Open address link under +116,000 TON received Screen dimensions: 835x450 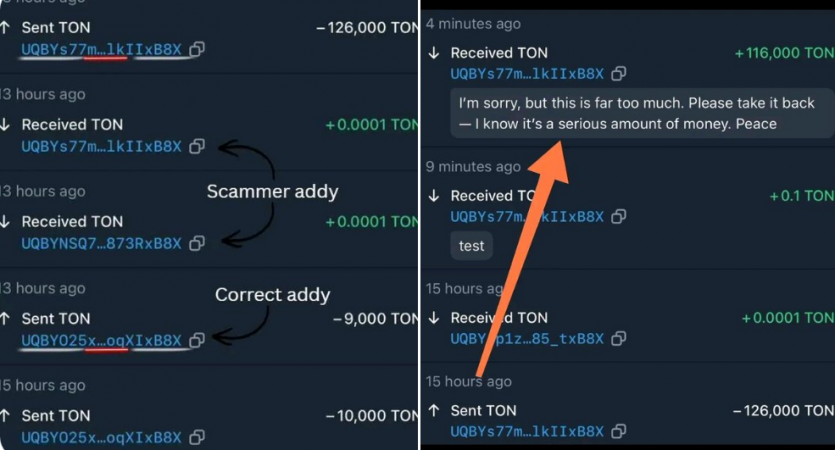click(527, 73)
